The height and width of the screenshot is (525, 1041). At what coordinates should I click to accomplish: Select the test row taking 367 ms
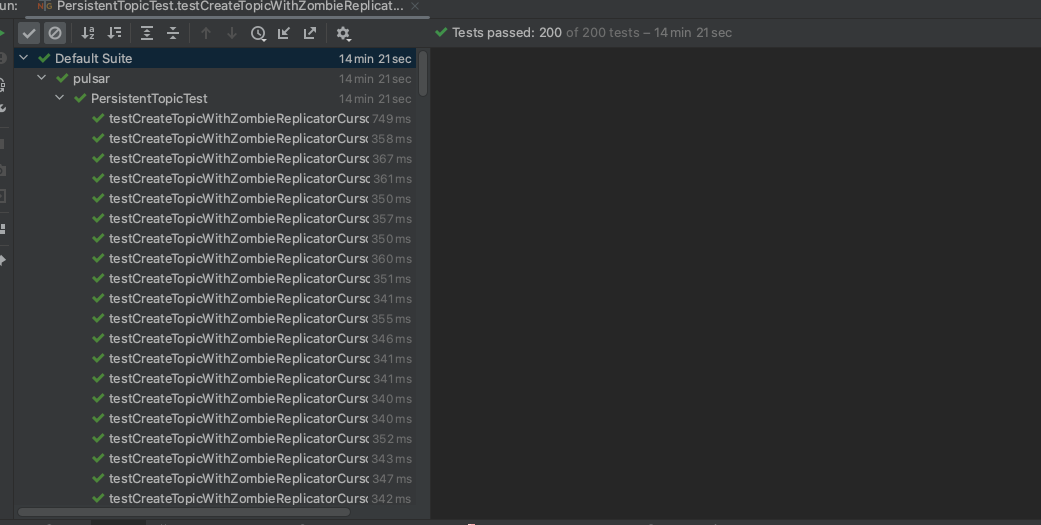coord(215,158)
